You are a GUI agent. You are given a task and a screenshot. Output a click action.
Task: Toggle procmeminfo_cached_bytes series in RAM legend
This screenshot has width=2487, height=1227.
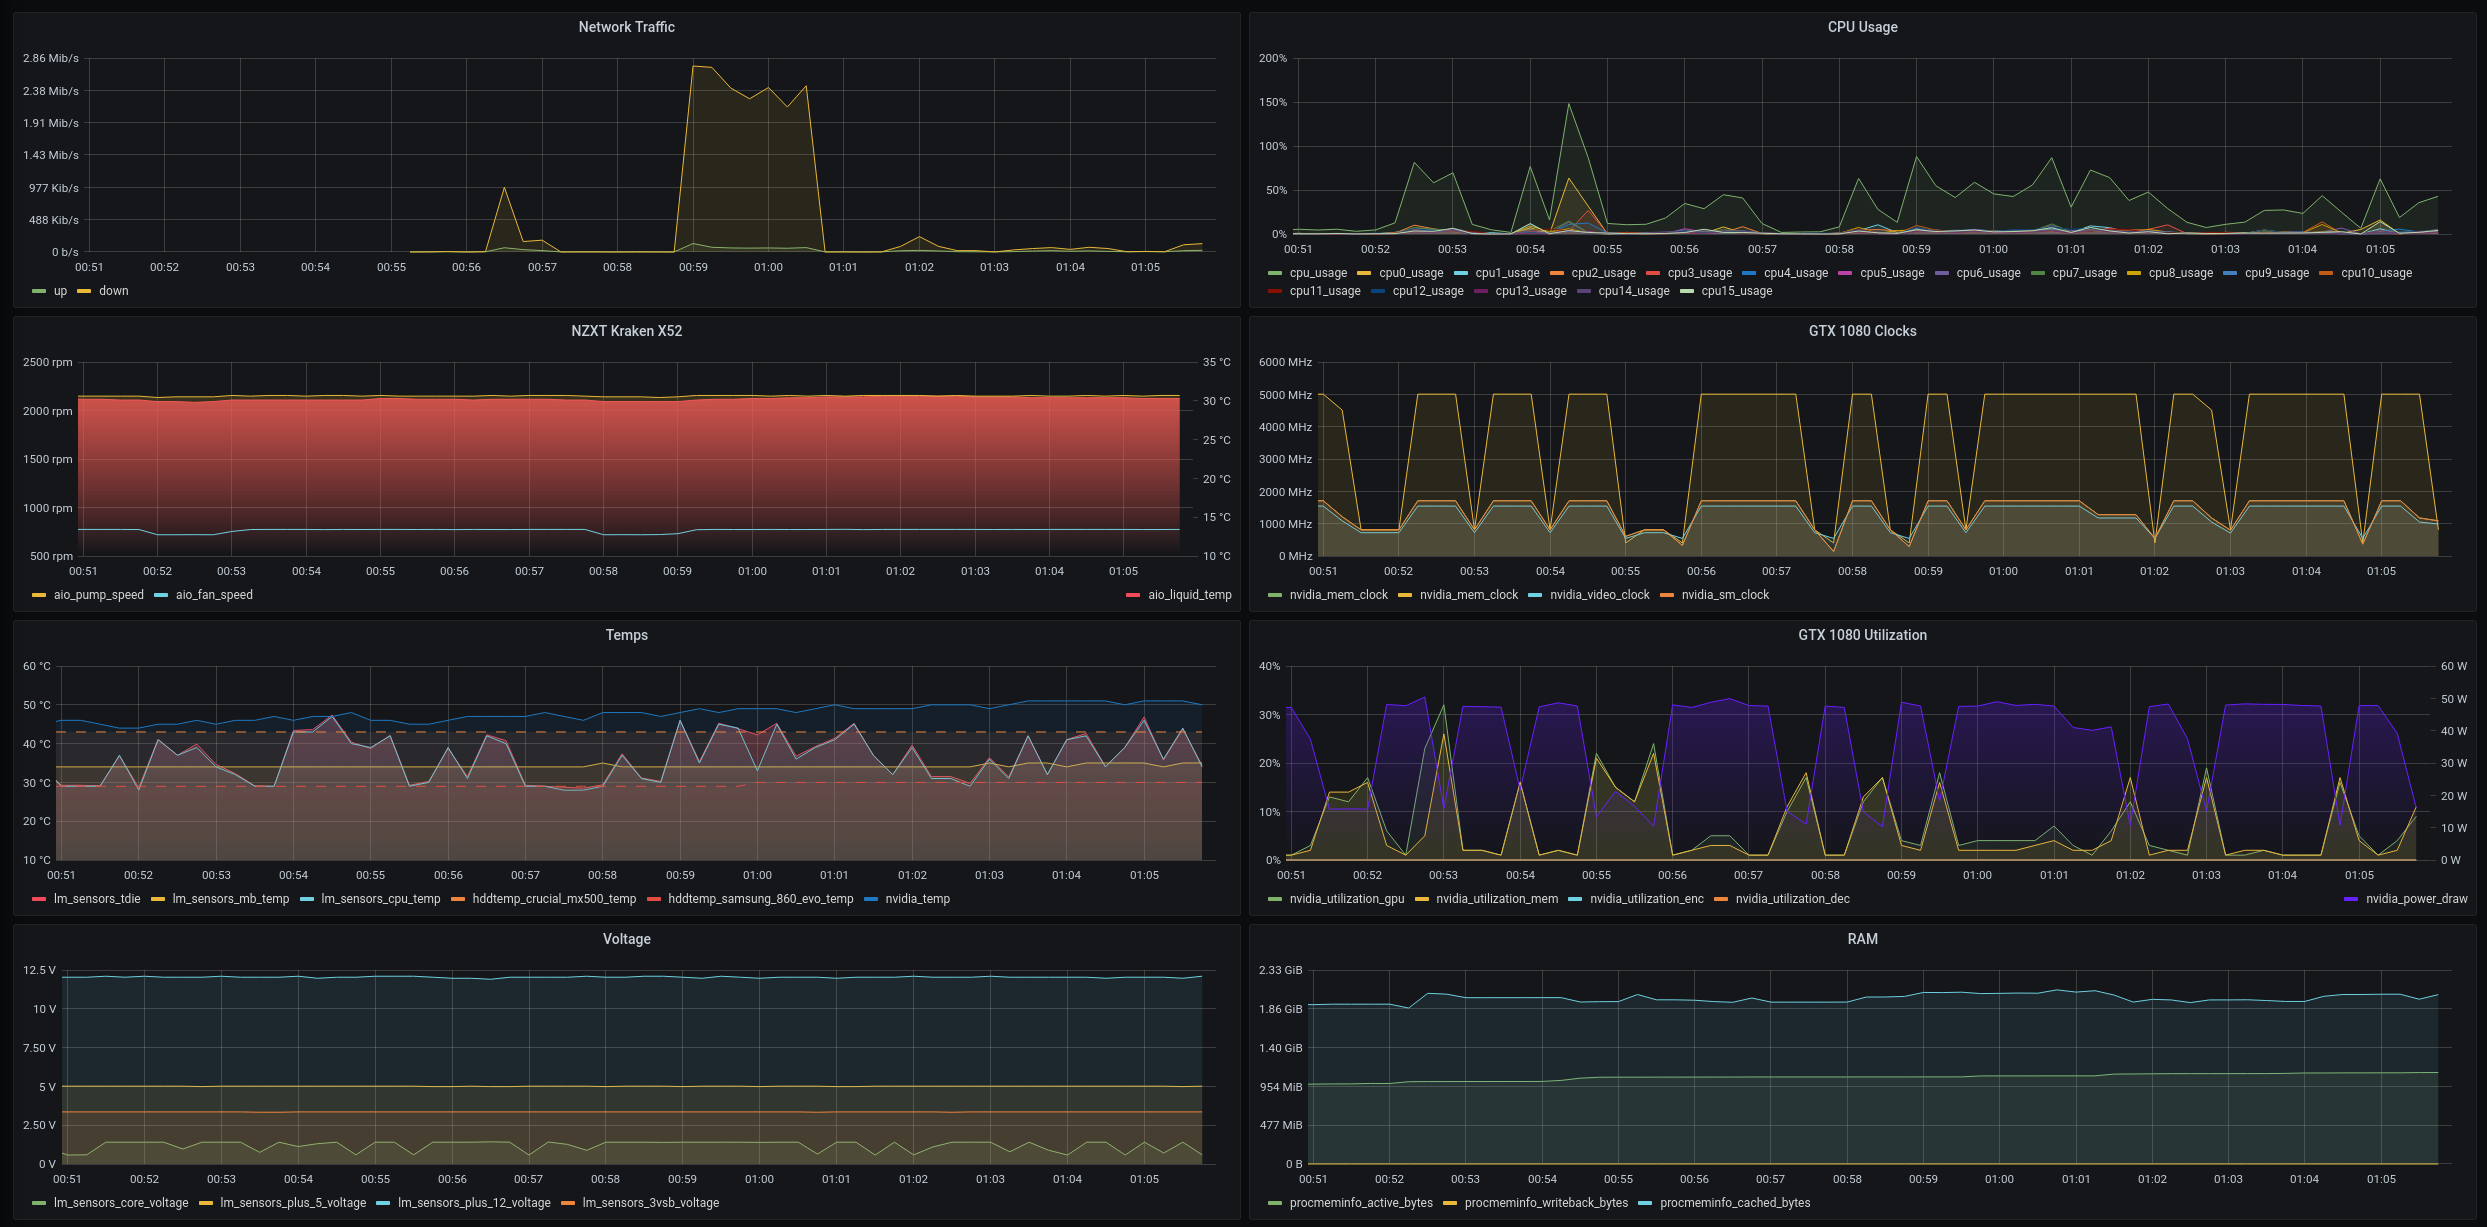pyautogui.click(x=1735, y=1203)
